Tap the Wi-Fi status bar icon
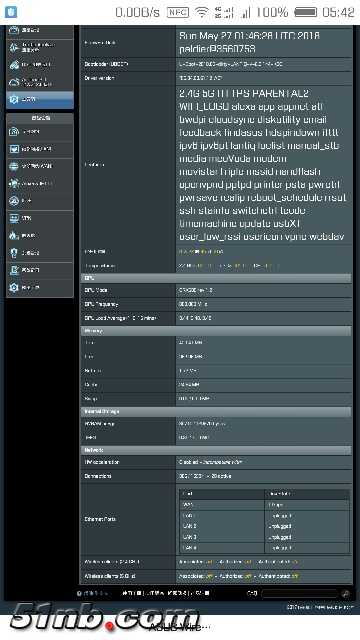This screenshot has height=640, width=360. [202, 12]
